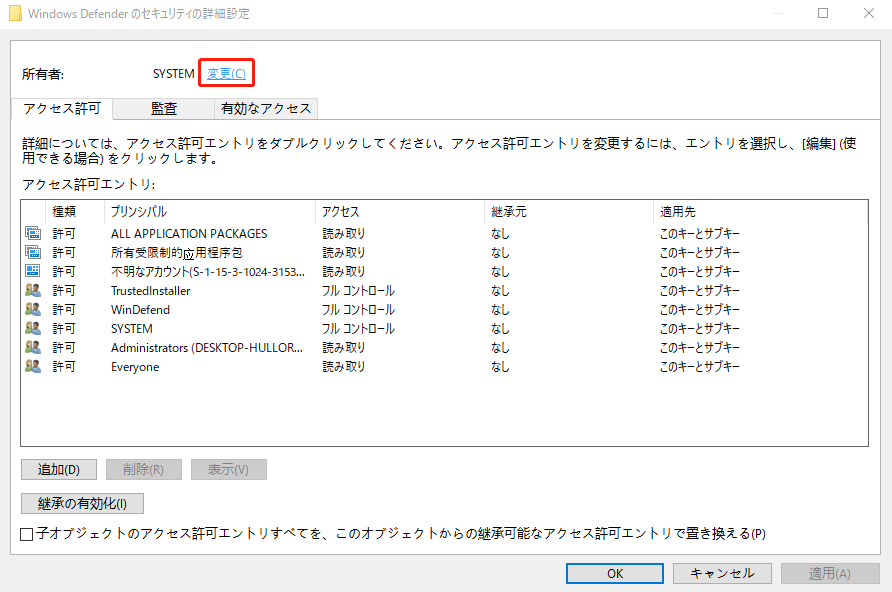The image size is (892, 592).
Task: Click the icon beside 所有受限制的应用程序包
Action: [x=33, y=252]
